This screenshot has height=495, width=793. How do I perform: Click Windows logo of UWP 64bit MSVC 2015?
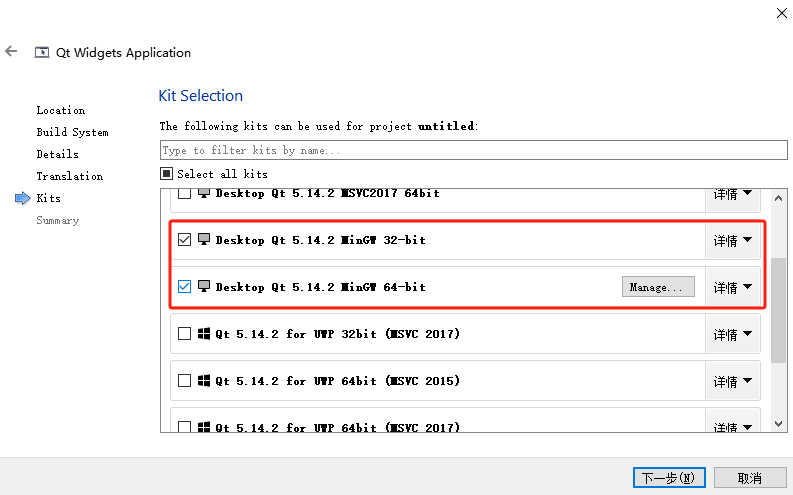pyautogui.click(x=204, y=381)
